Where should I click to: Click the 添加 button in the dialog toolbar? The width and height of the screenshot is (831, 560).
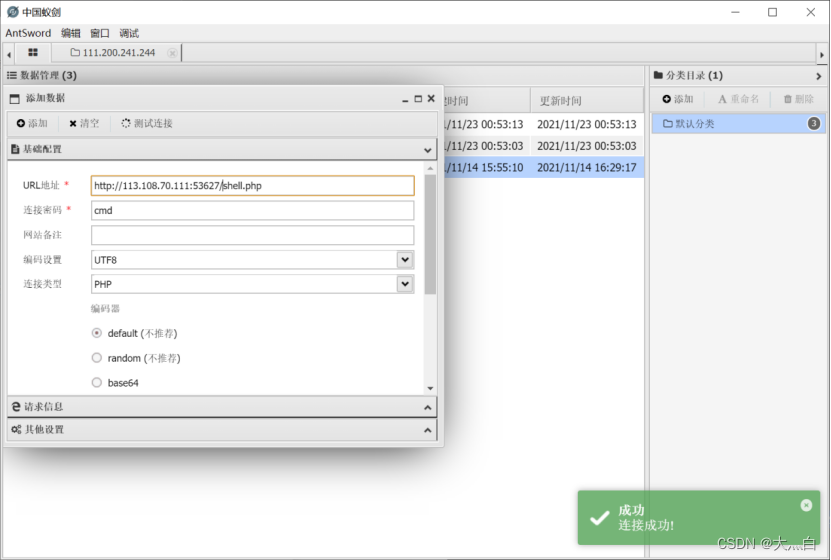(32, 123)
